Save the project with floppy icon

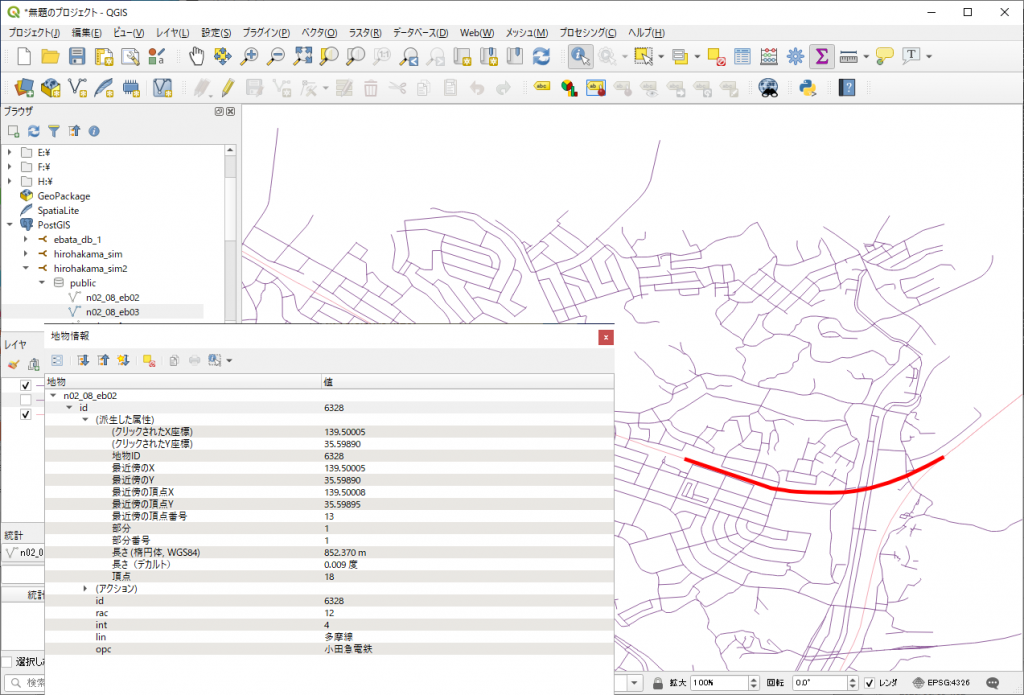[77, 56]
